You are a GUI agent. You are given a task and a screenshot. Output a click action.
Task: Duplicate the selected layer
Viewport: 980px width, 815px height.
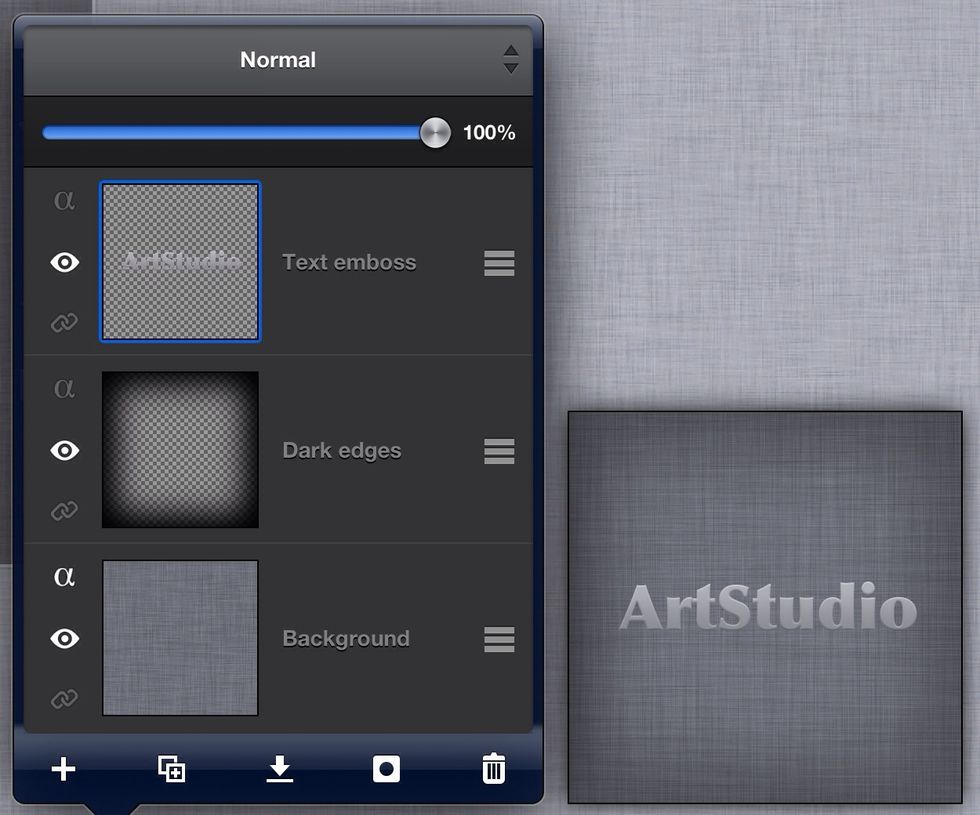pos(170,770)
